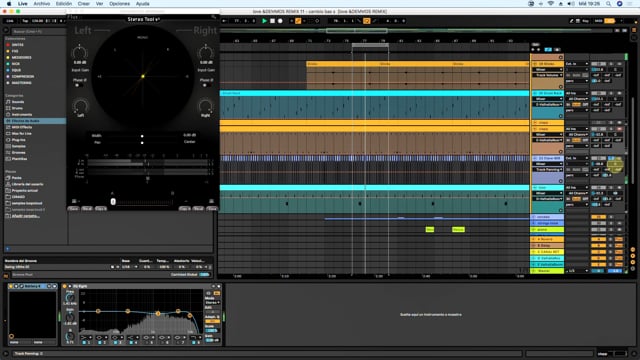
Task: Click the browser search field
Action: [39, 31]
